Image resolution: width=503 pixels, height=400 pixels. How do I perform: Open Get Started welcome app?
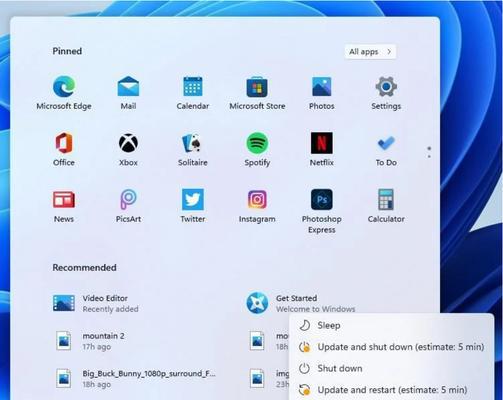[x=301, y=303]
